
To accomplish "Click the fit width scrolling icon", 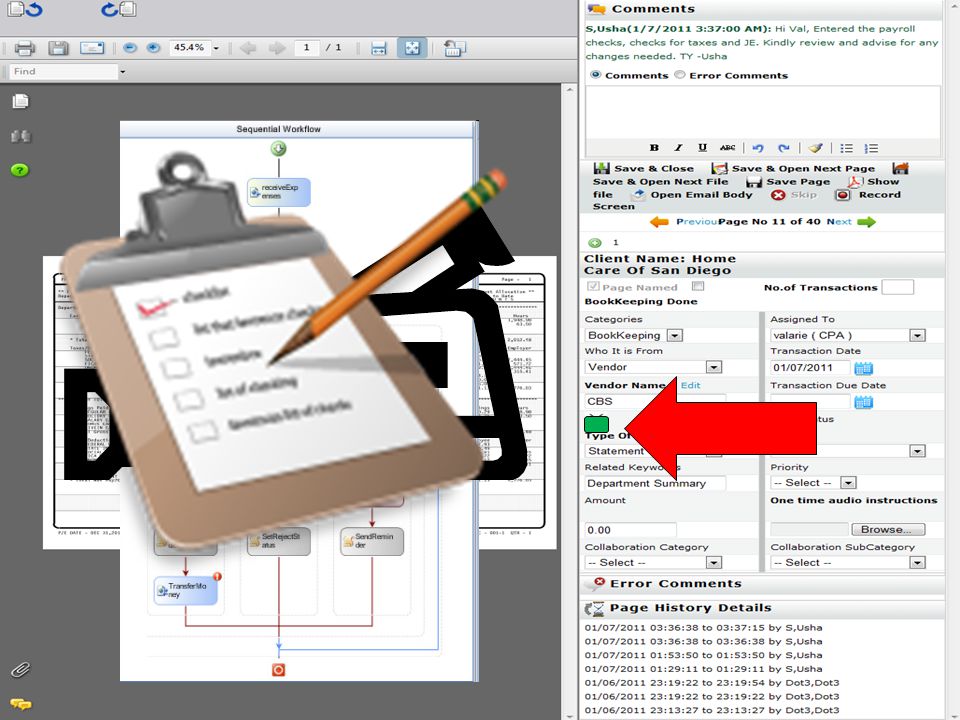I will (x=379, y=48).
